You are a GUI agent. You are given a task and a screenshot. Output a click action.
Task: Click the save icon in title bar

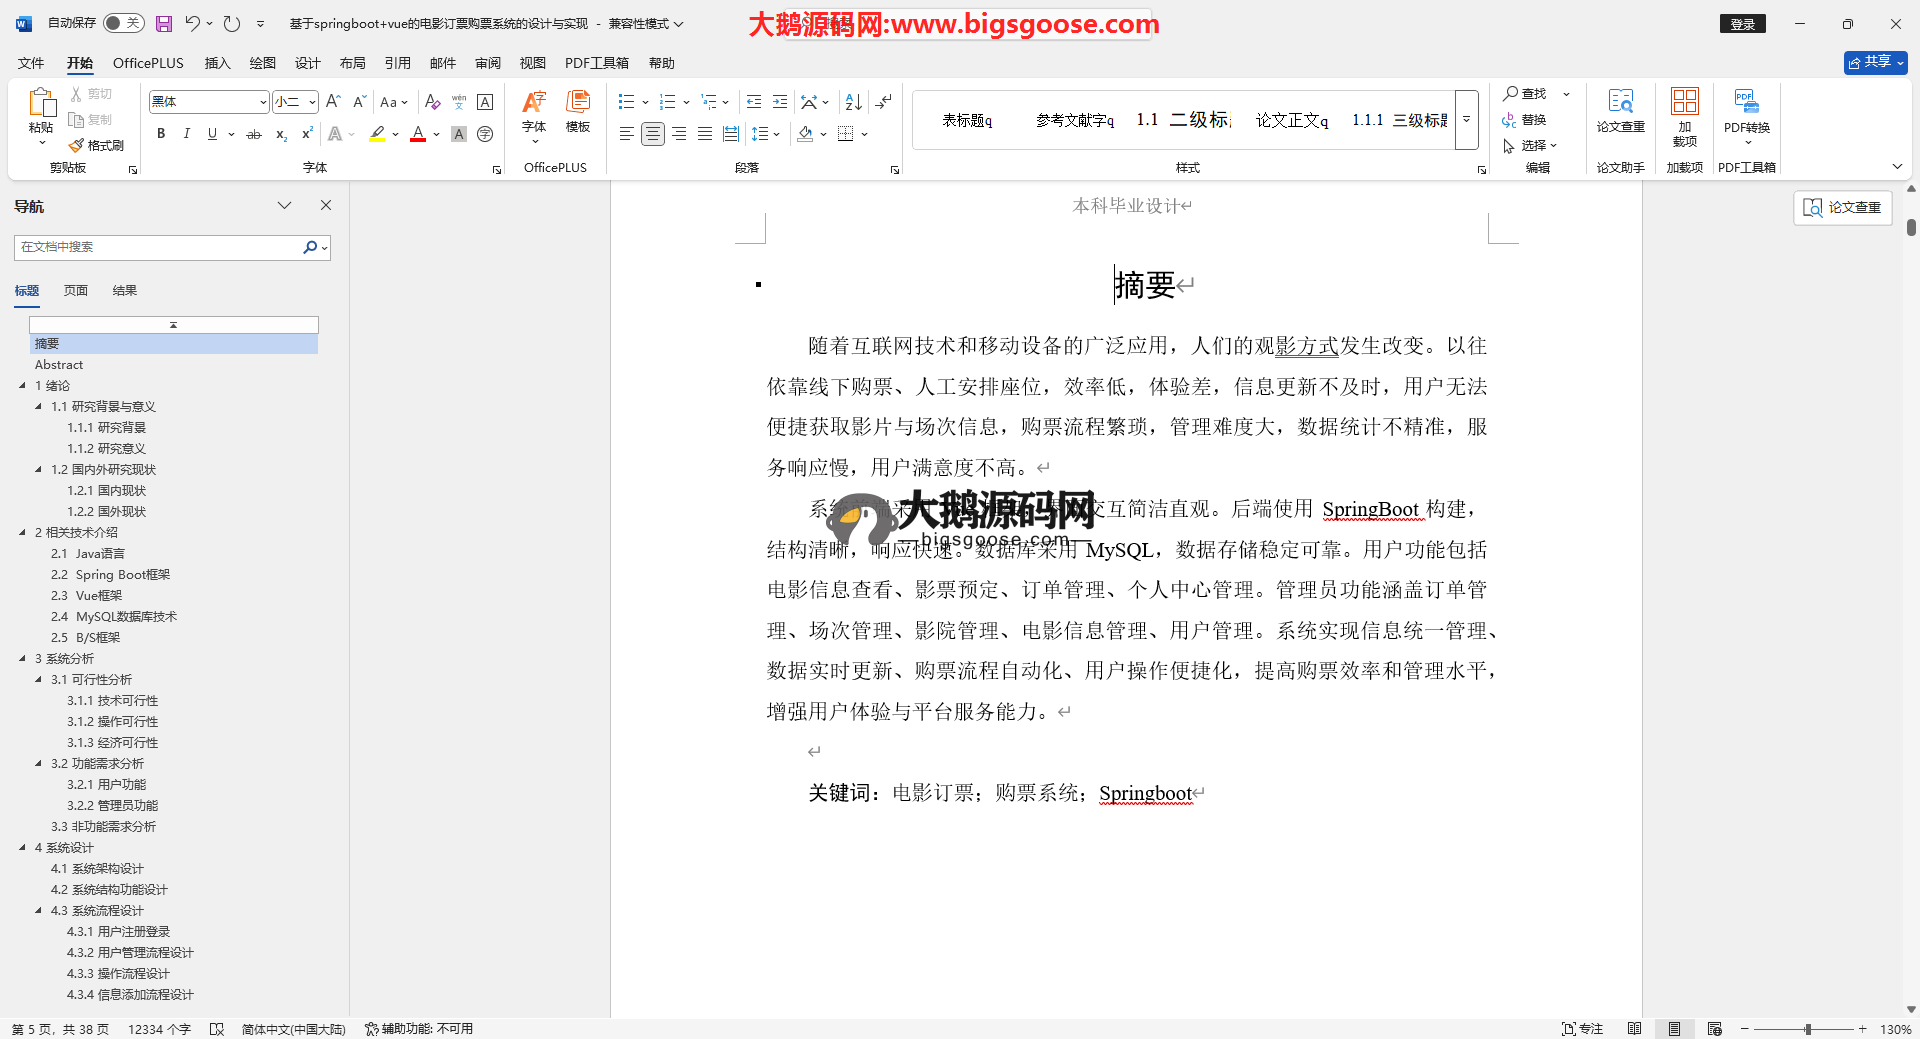click(x=164, y=23)
